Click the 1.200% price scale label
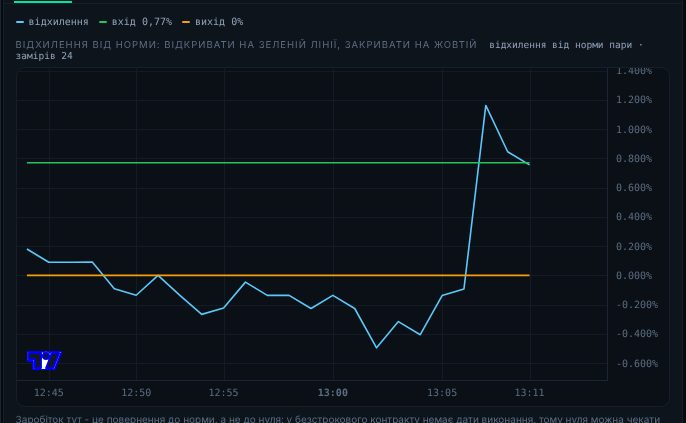Viewport: 686px width, 423px height. click(x=634, y=100)
